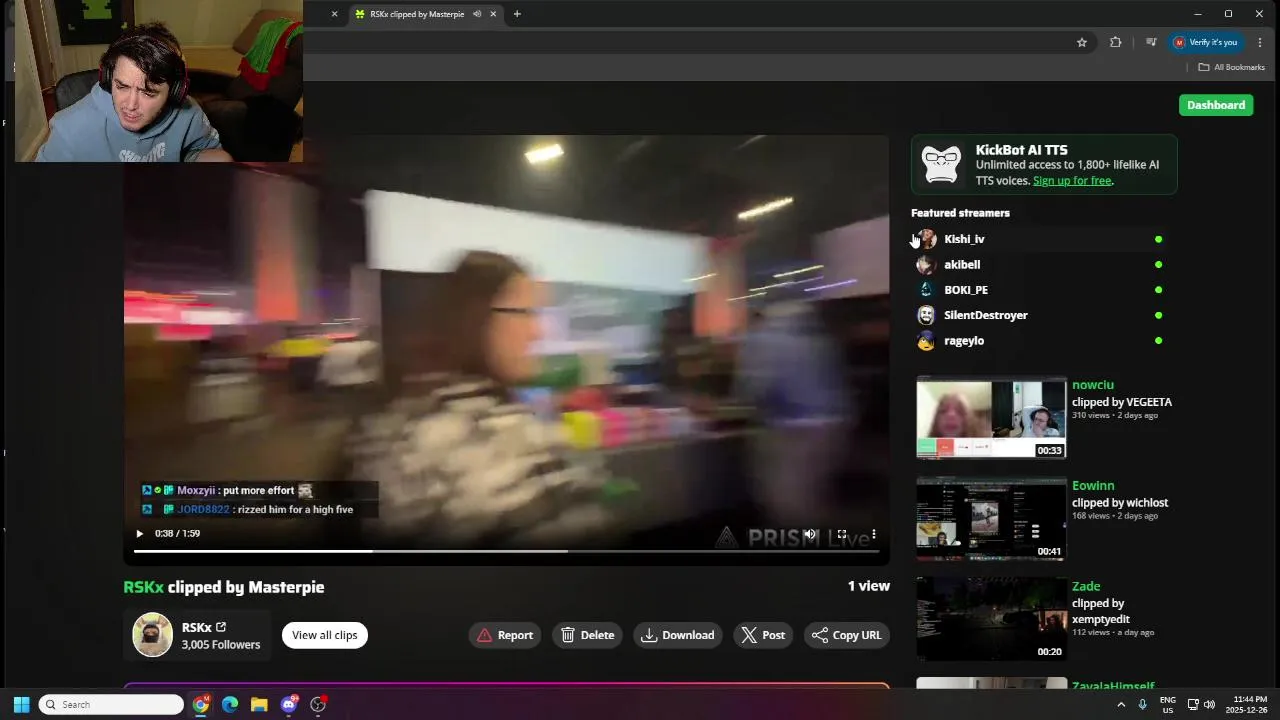Open video player more options menu

coord(874,534)
